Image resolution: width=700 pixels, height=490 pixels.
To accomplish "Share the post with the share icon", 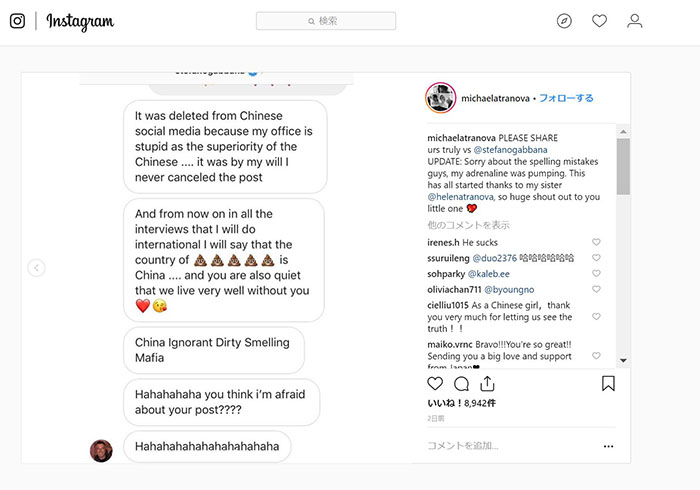I will [487, 383].
